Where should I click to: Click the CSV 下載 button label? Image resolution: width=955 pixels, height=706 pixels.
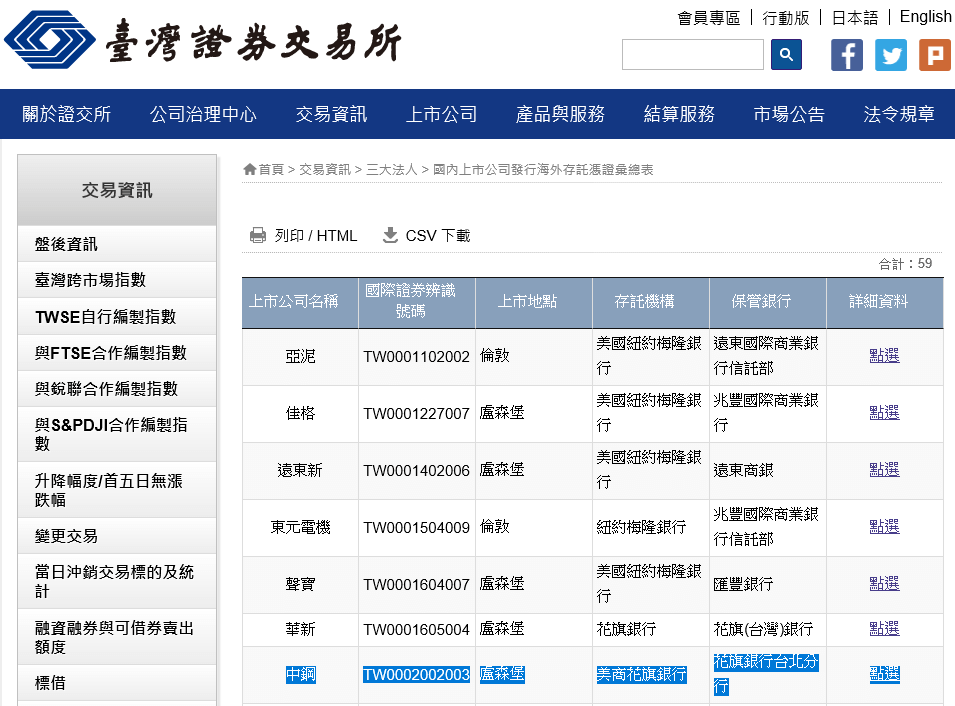pos(438,236)
